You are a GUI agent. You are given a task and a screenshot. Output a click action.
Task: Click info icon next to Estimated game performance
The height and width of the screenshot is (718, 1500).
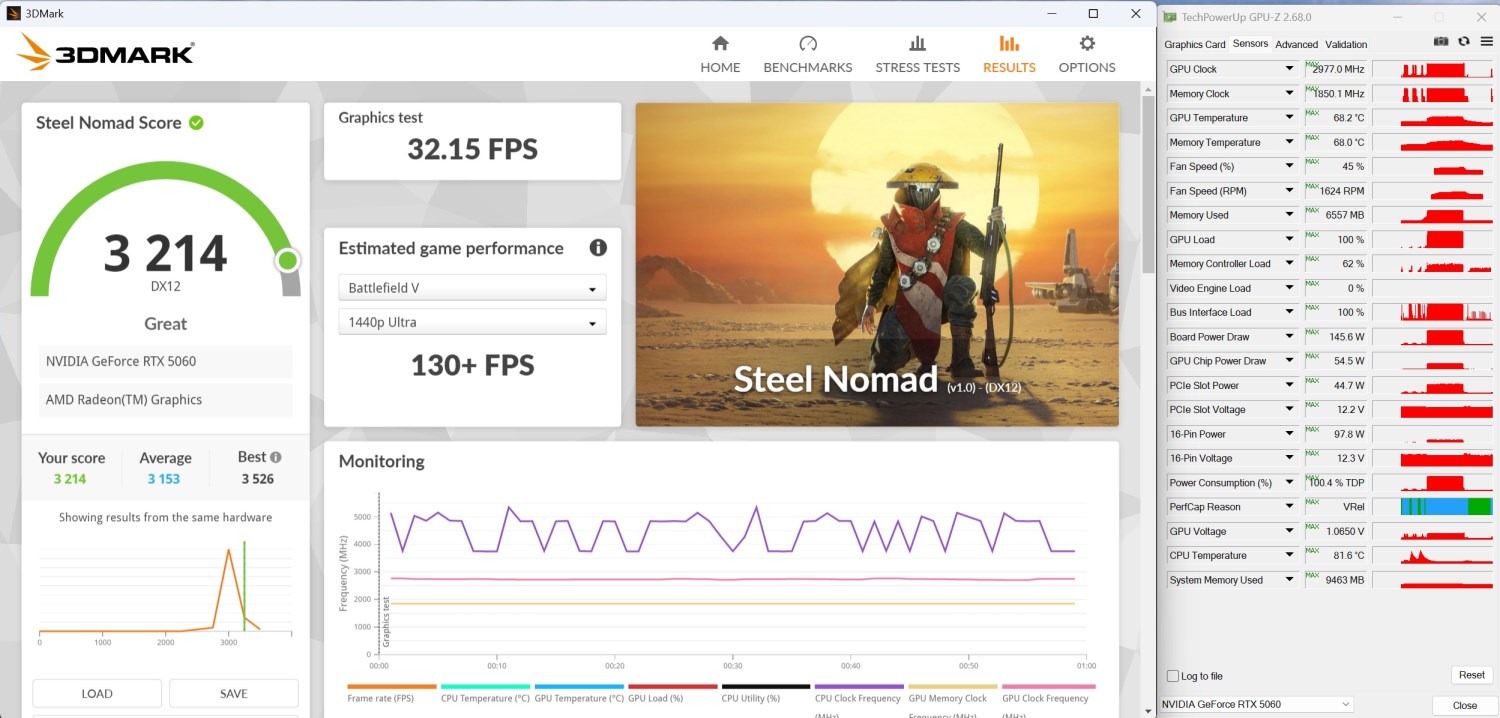598,248
